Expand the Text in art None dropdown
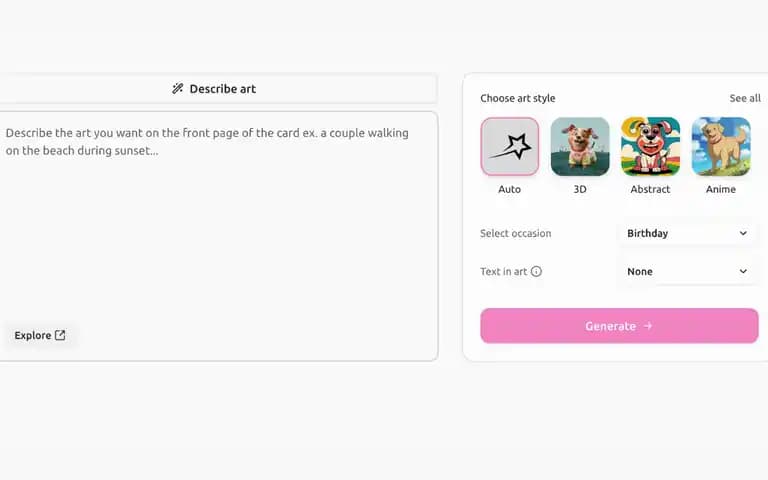The height and width of the screenshot is (480, 768). (x=687, y=271)
